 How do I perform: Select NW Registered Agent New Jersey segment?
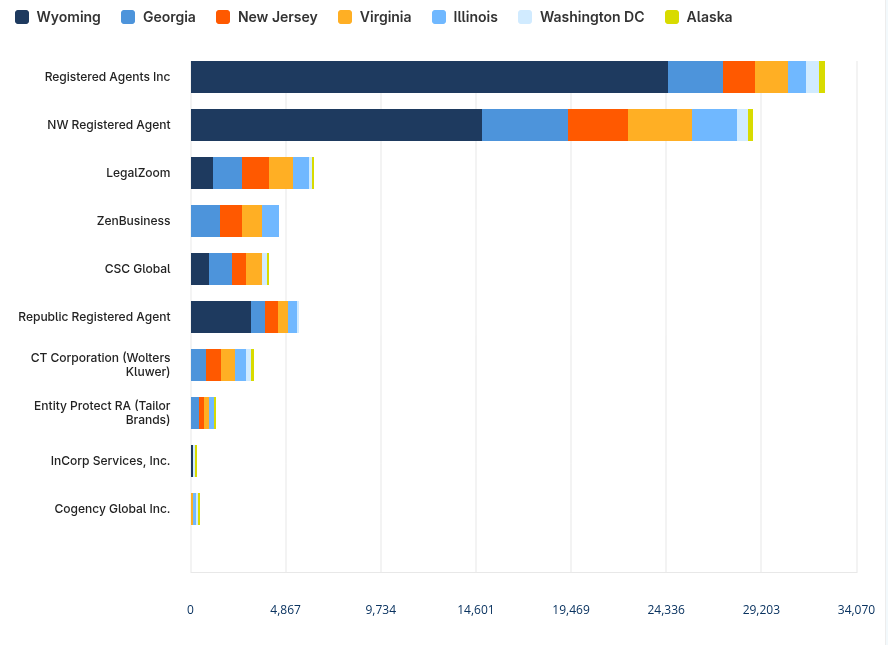click(x=598, y=125)
